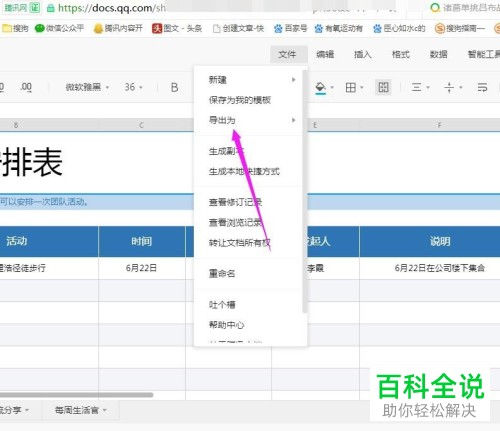The image size is (500, 431).
Task: Open the 微信公众平 bookmark
Action: click(59, 28)
